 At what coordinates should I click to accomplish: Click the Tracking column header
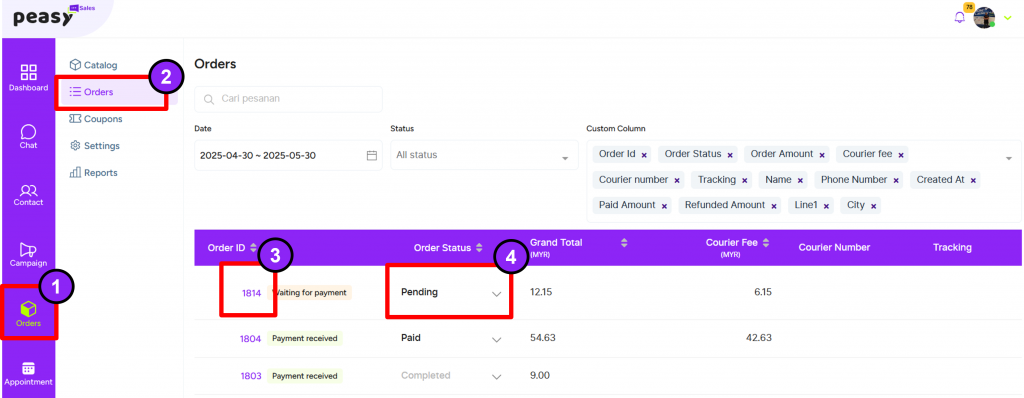click(x=952, y=247)
